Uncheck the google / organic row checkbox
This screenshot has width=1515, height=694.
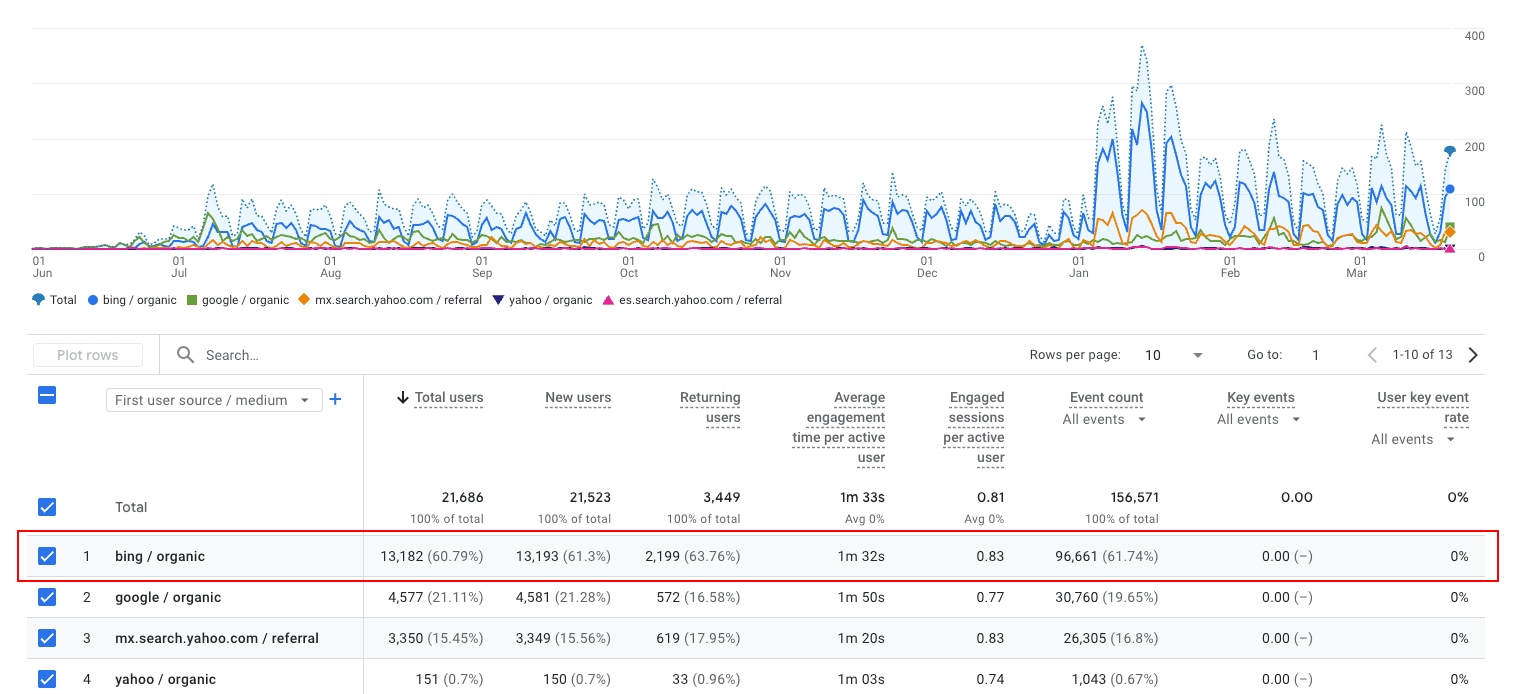(46, 597)
